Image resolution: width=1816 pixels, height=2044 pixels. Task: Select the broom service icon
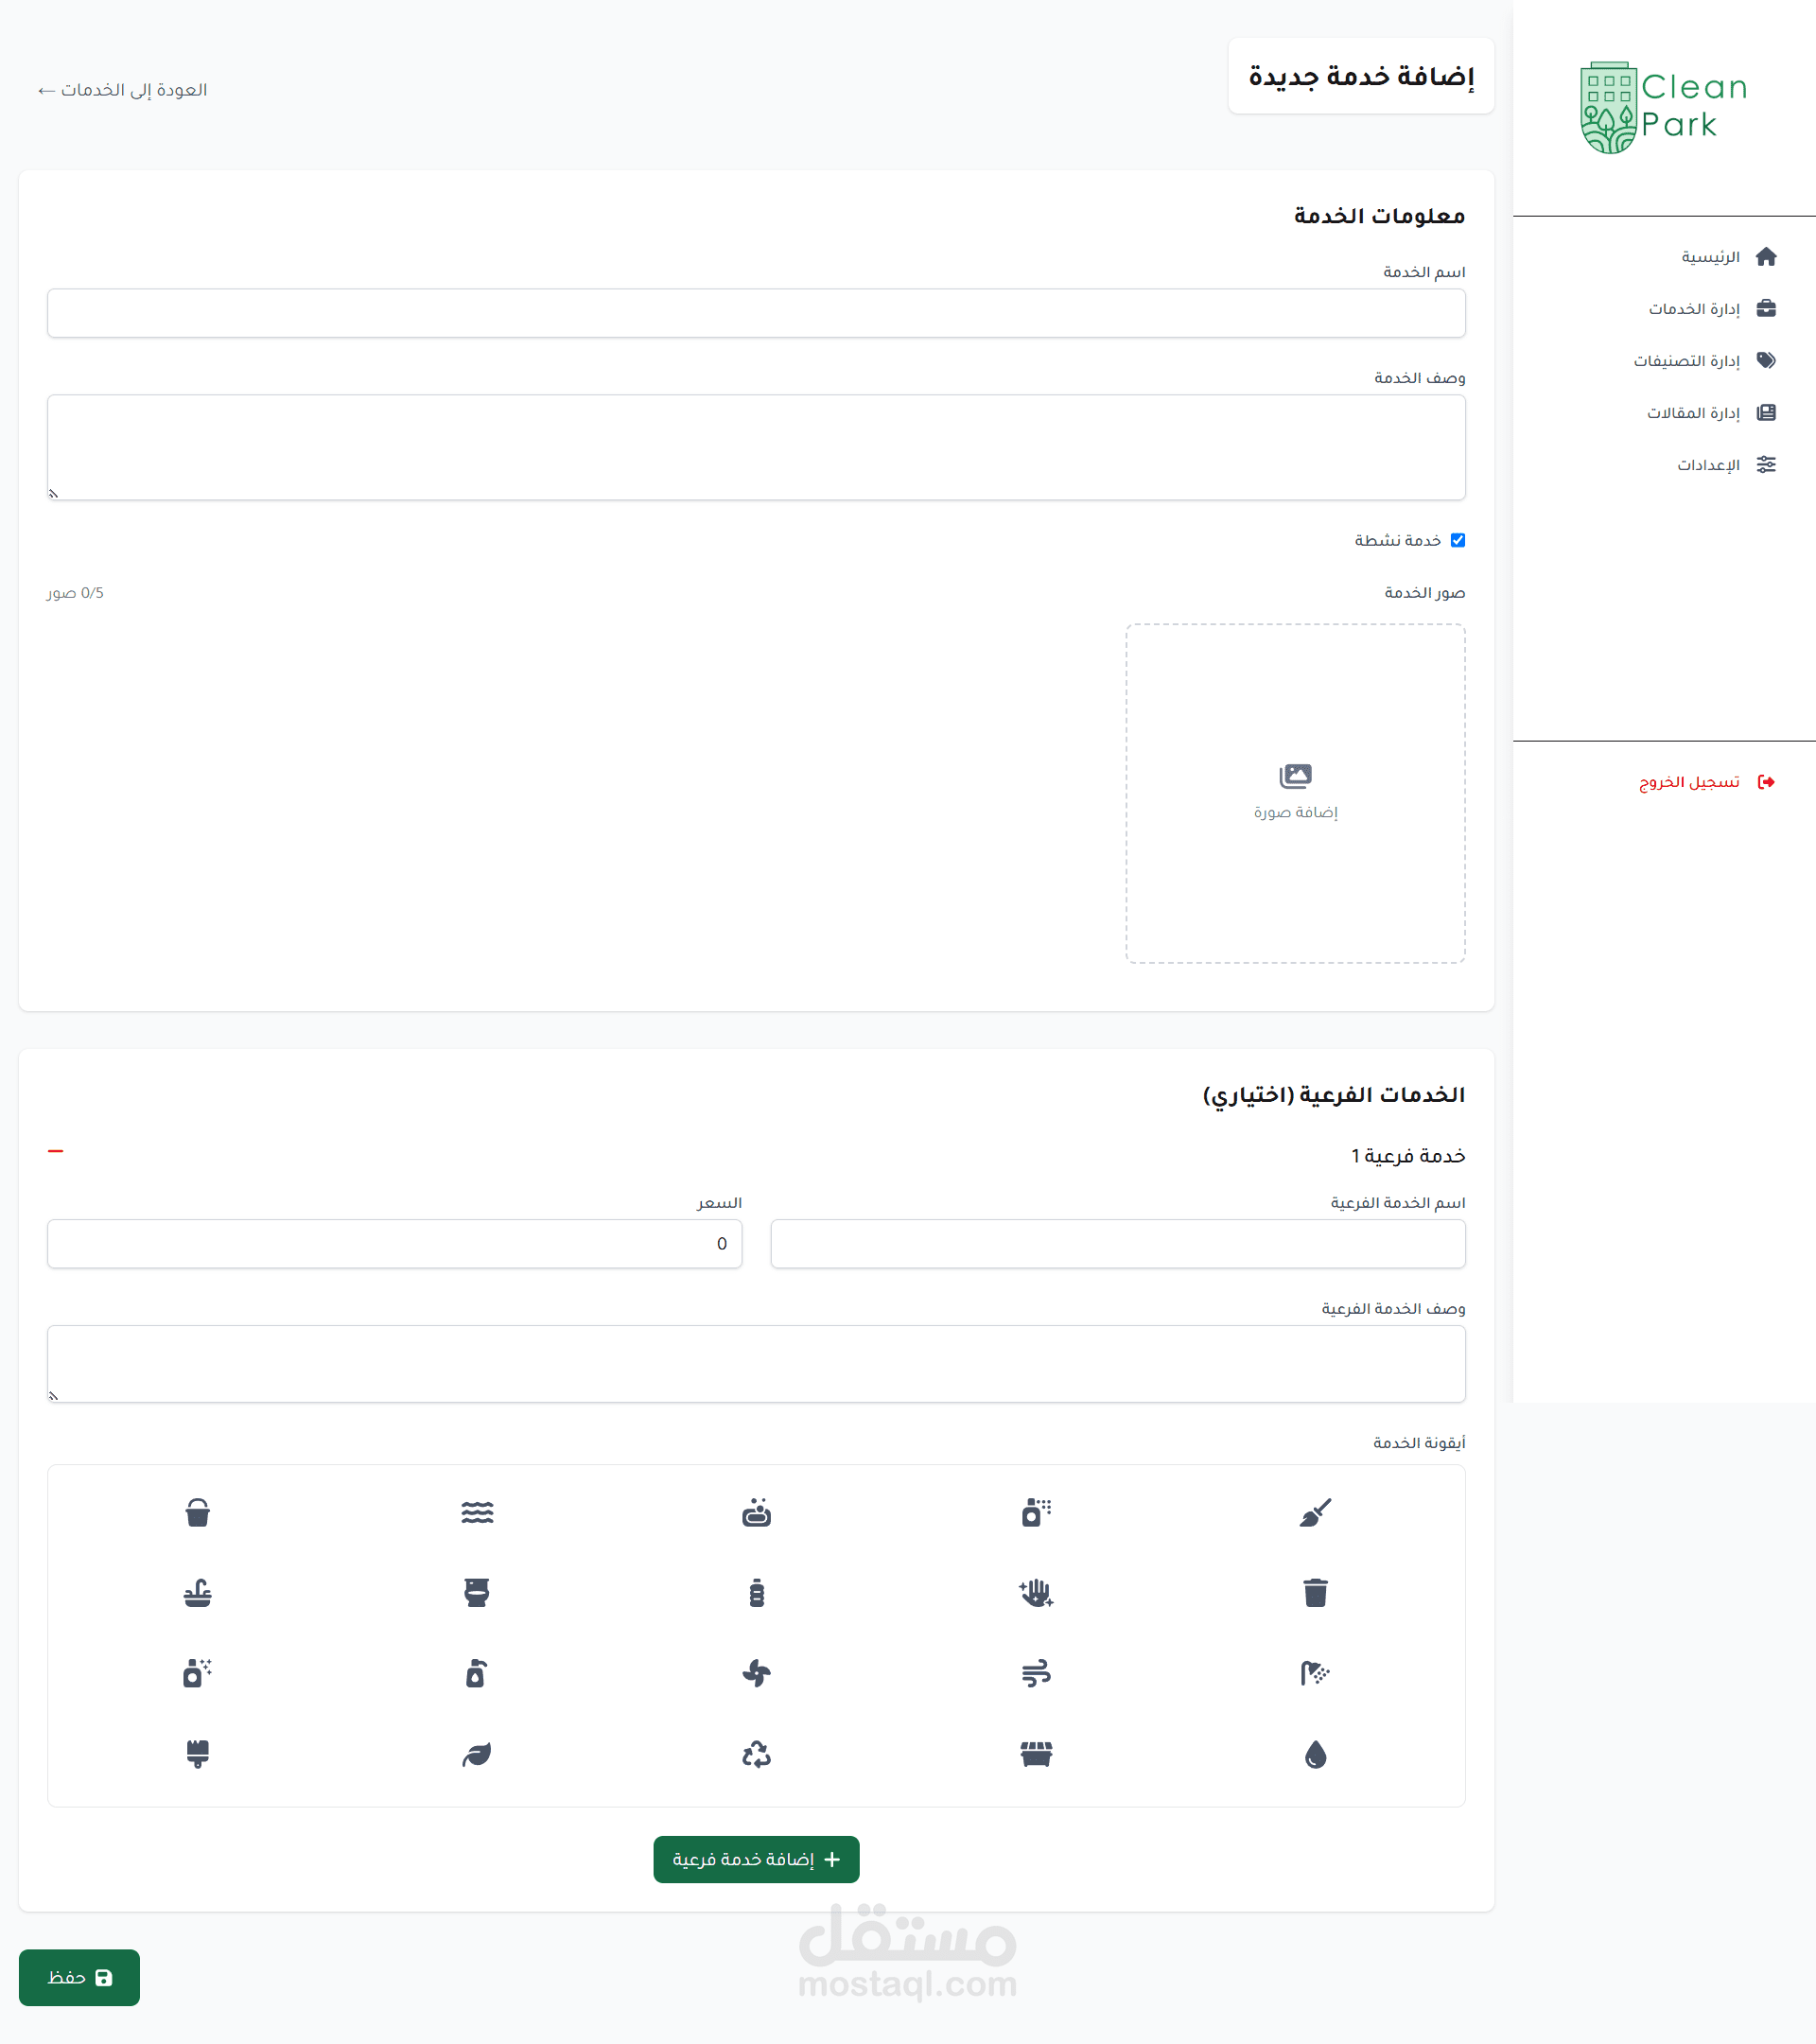click(x=1315, y=1513)
